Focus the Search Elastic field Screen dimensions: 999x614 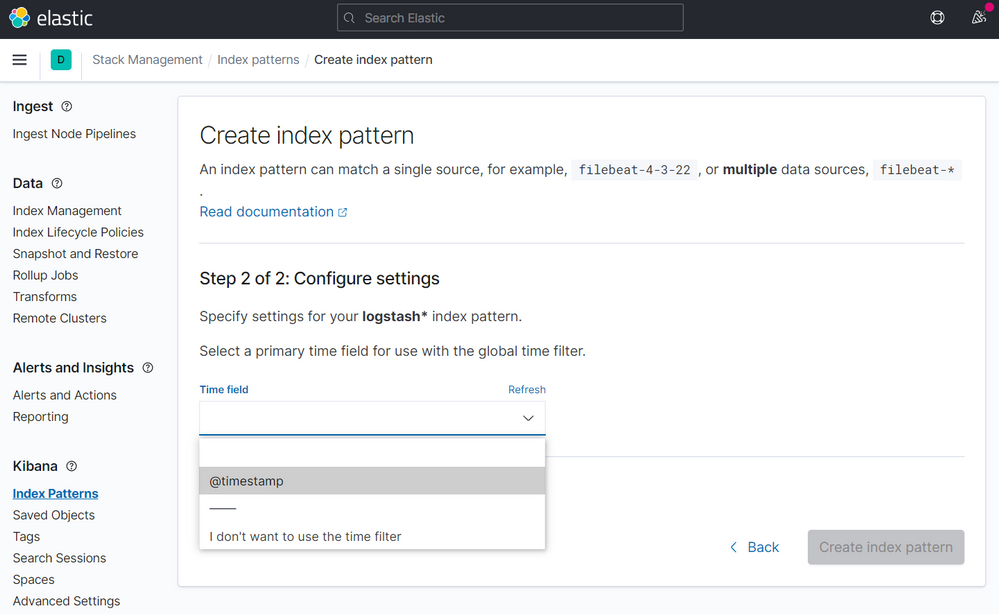click(510, 18)
